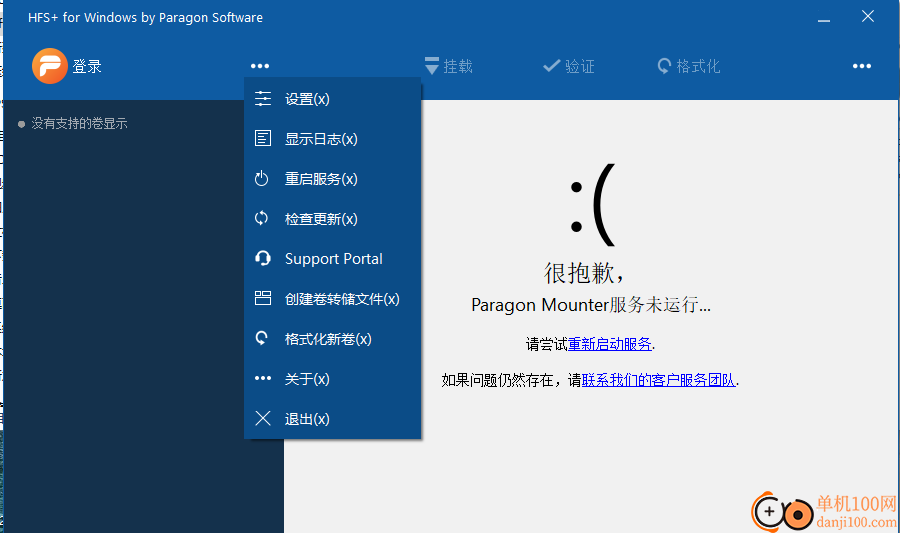This screenshot has height=533, width=900.
Task: Click the dots icon beside 关于(x)
Action: (x=263, y=378)
